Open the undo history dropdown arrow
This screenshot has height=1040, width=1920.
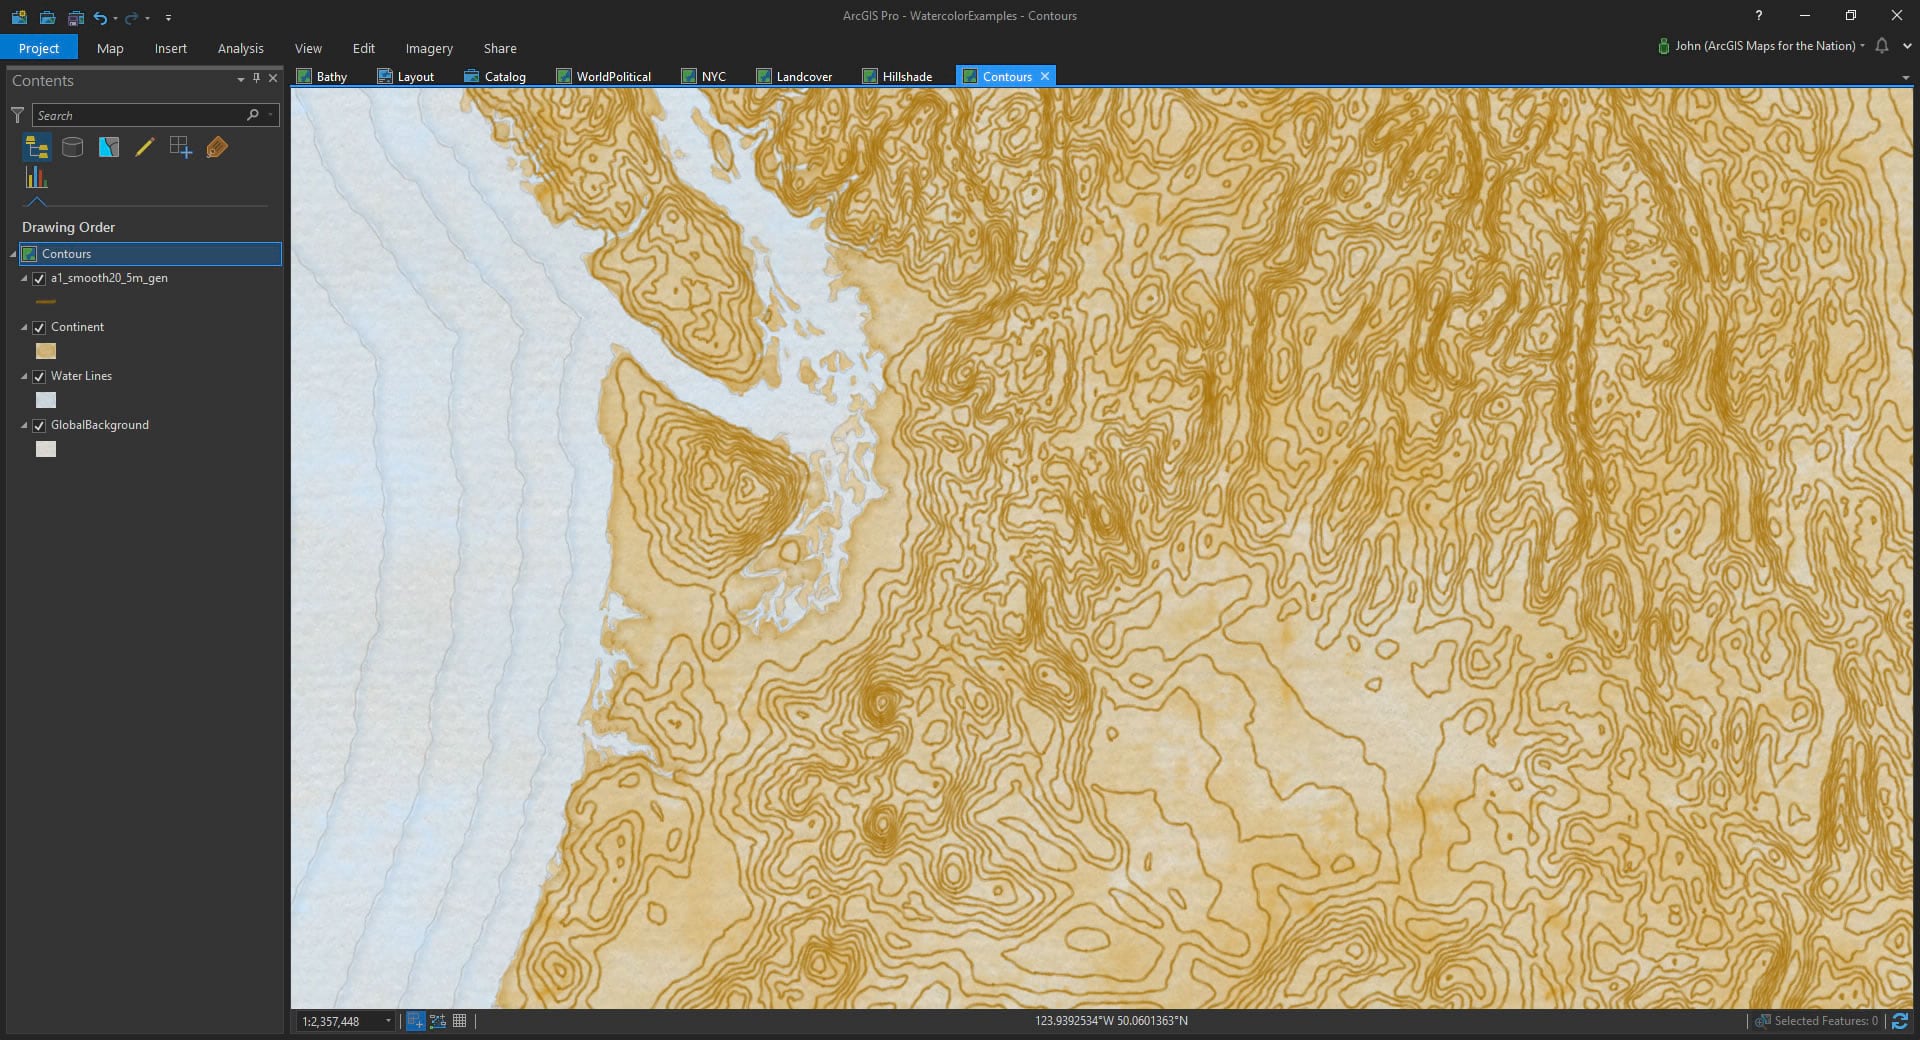(116, 18)
